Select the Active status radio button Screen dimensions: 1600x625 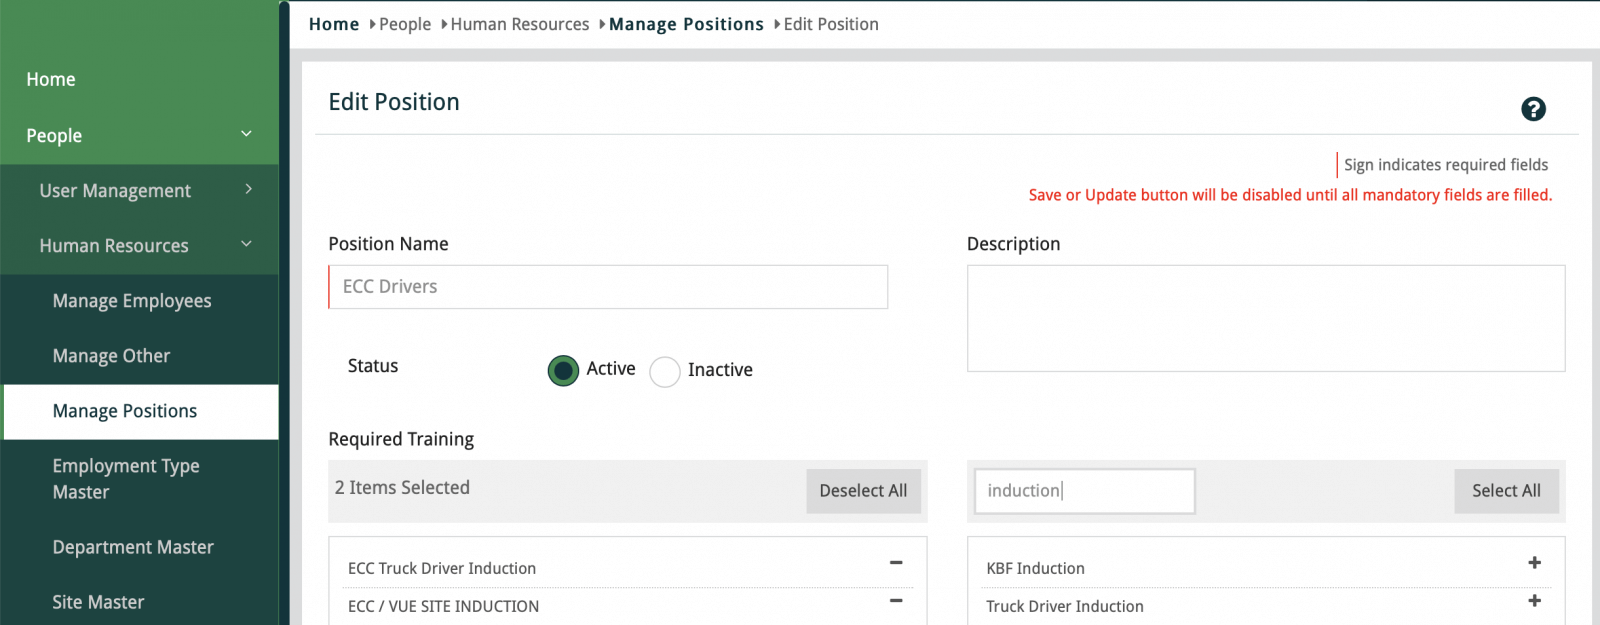[x=563, y=371]
